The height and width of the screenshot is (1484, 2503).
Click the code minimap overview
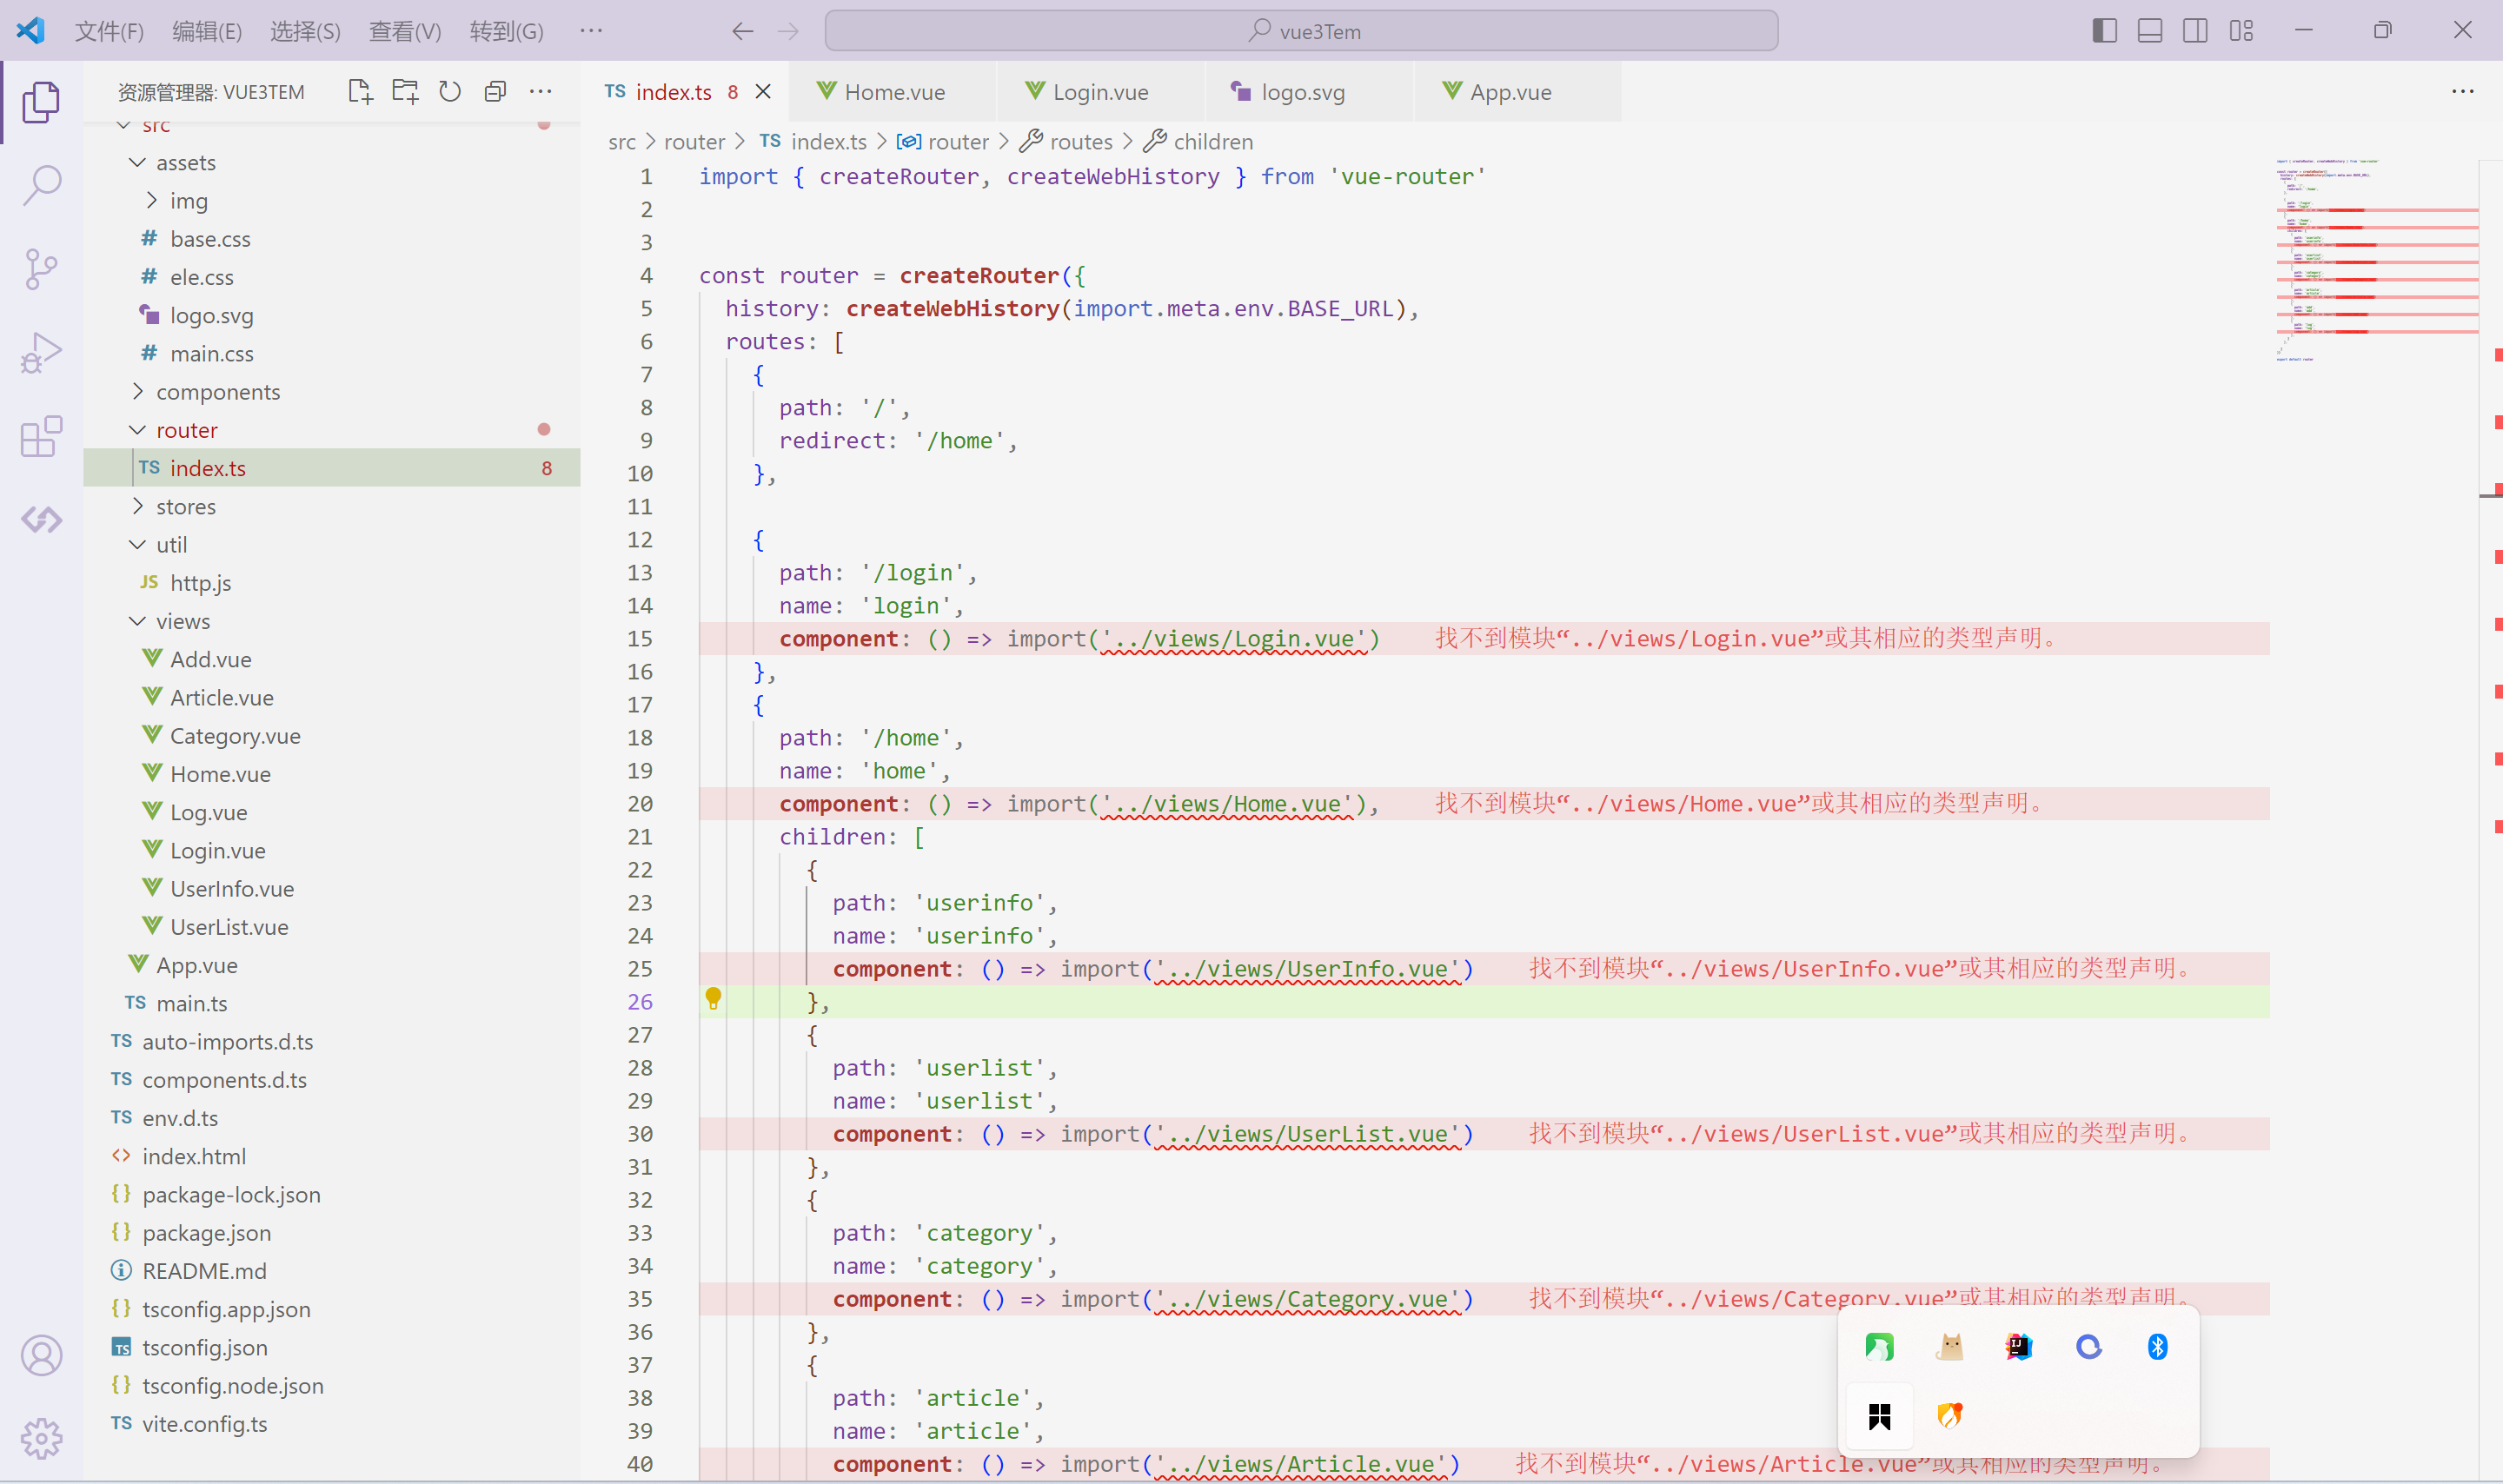pyautogui.click(x=2375, y=260)
